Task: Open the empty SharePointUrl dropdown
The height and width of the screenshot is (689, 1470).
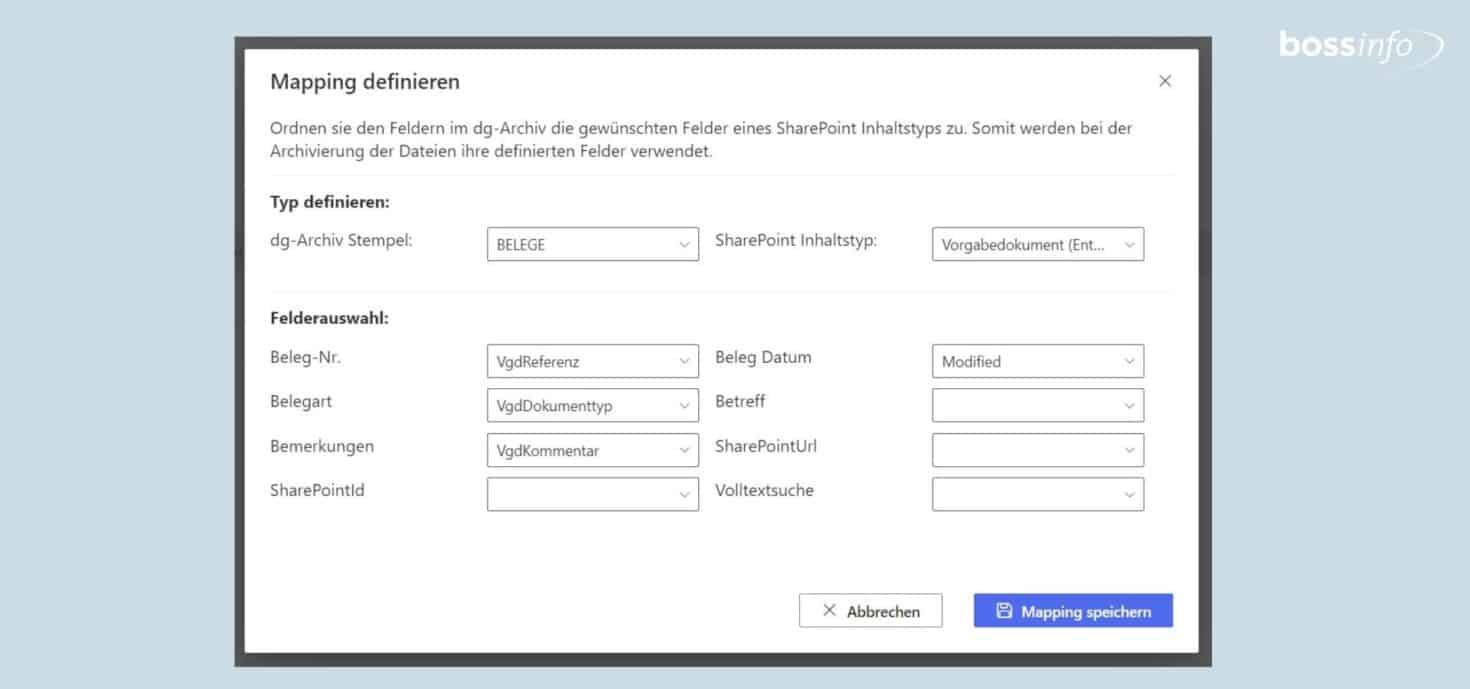Action: point(1037,450)
